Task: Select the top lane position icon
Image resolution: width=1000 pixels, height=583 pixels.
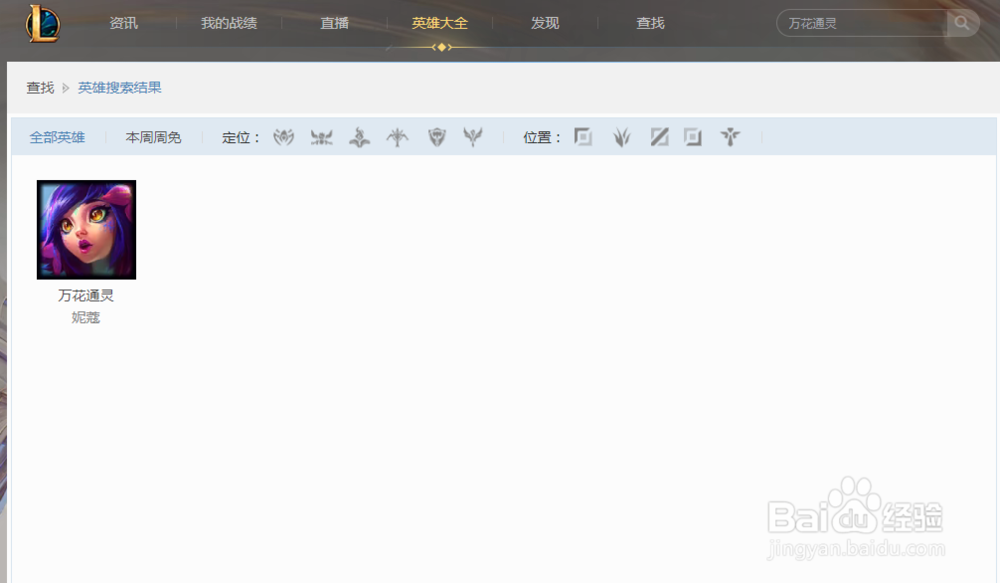Action: click(x=583, y=137)
